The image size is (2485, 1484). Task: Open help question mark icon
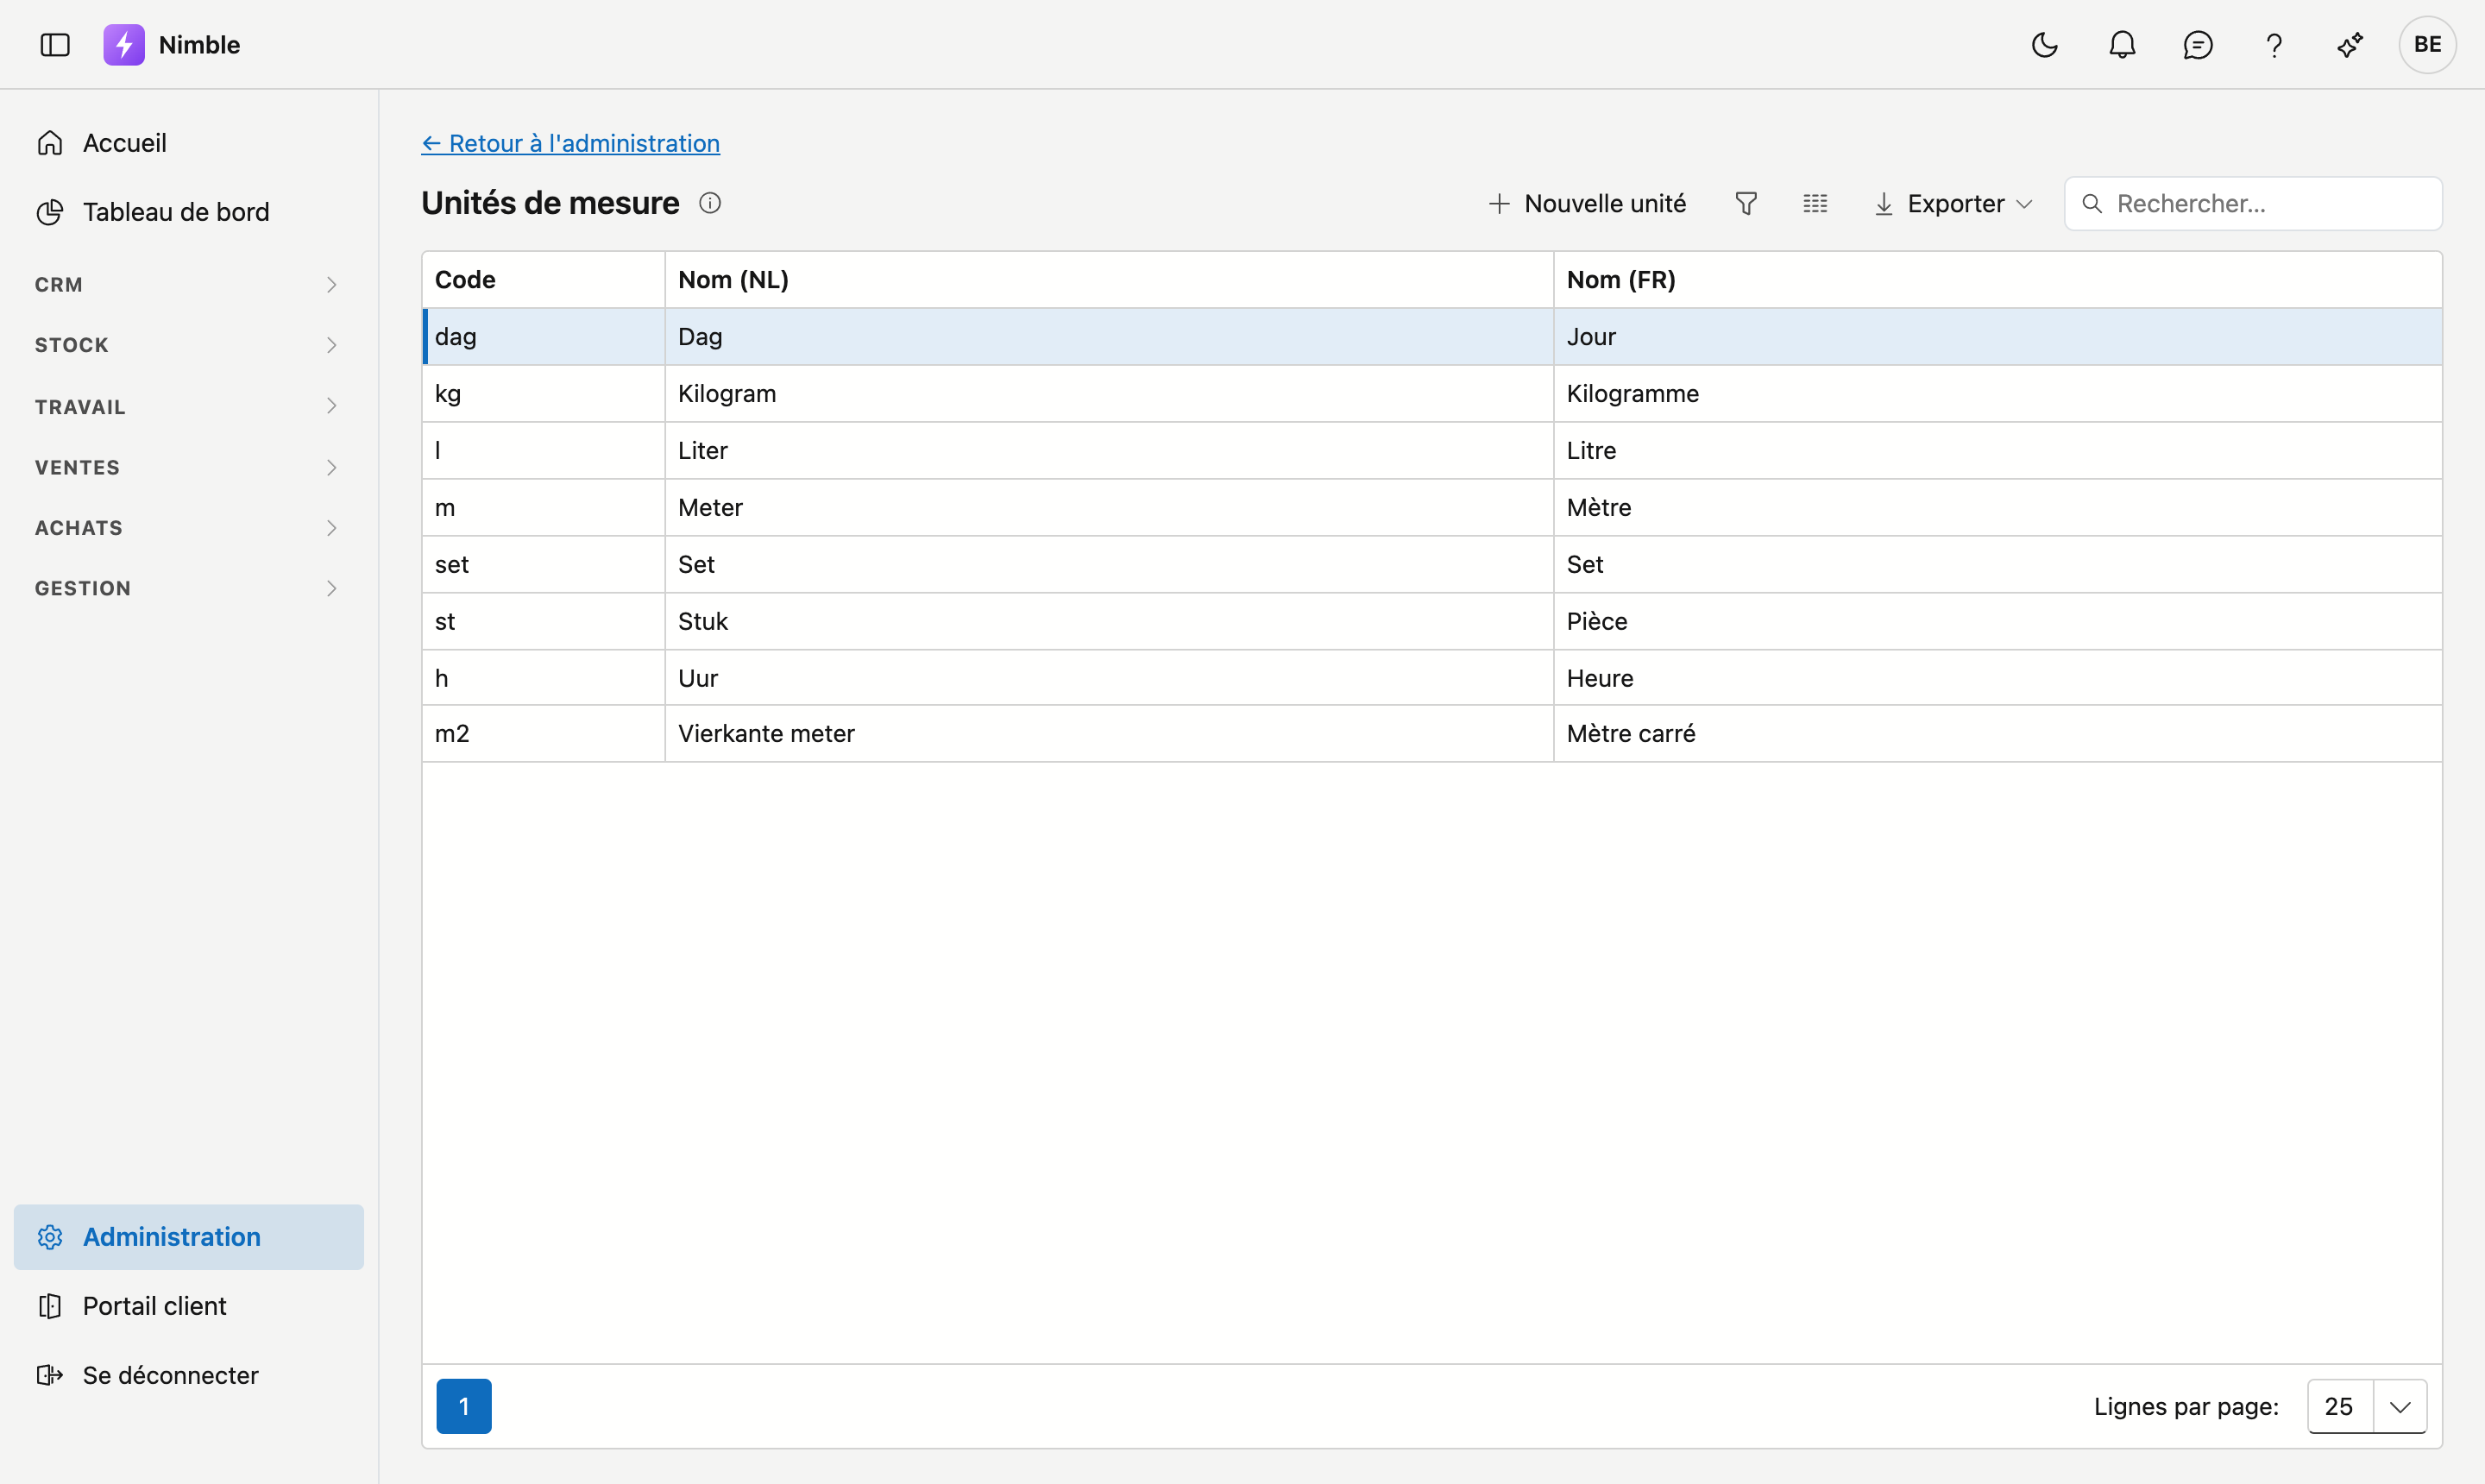2274,45
